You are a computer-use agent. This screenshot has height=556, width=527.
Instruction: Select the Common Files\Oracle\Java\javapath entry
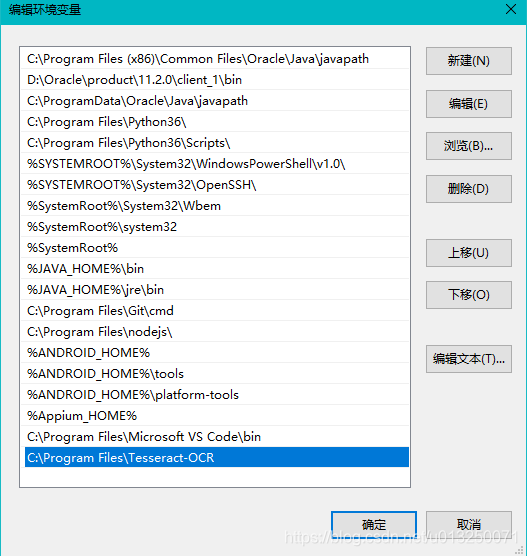[x=215, y=59]
